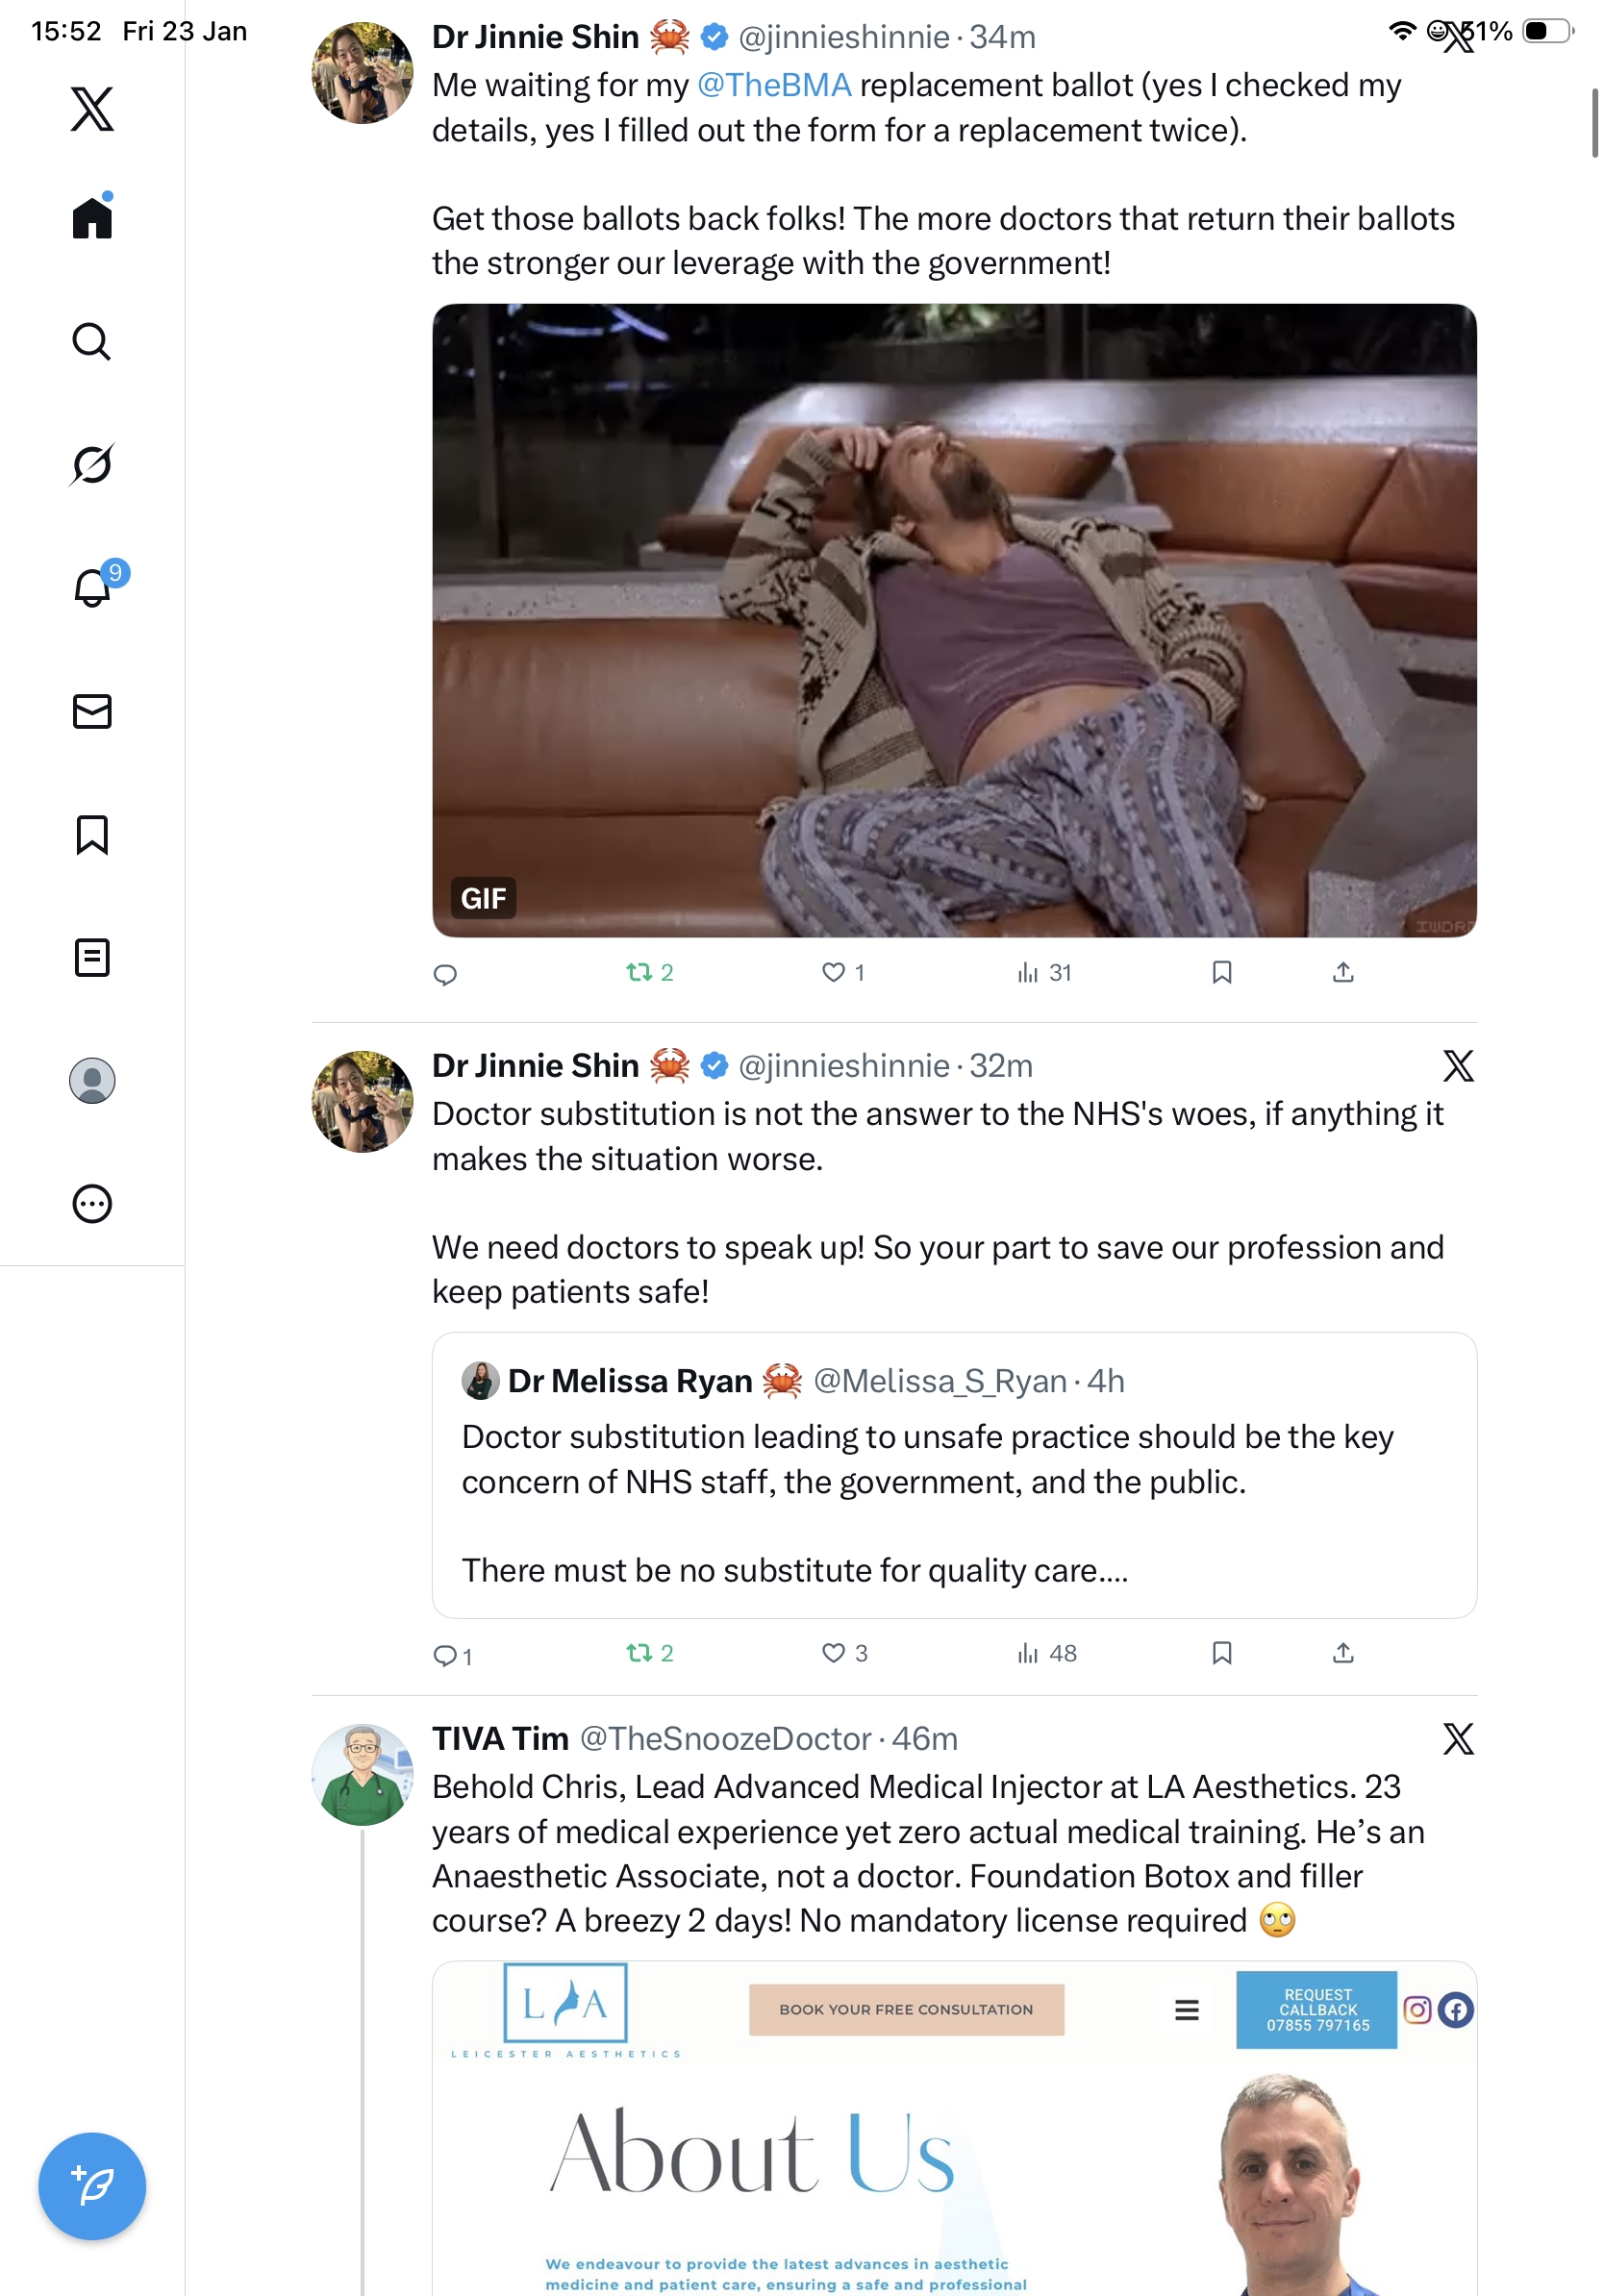Open the Search icon in sidebar
The width and height of the screenshot is (1604, 2296).
pos(92,341)
